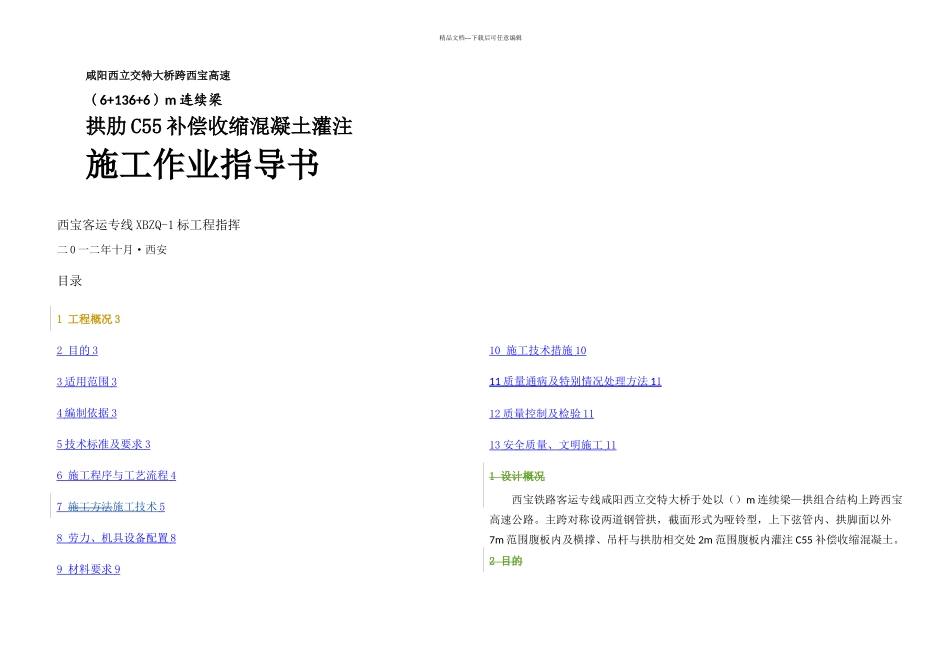This screenshot has width=950, height=672.
Task: Click the main title '施工作业指导书'
Action: coord(202,164)
